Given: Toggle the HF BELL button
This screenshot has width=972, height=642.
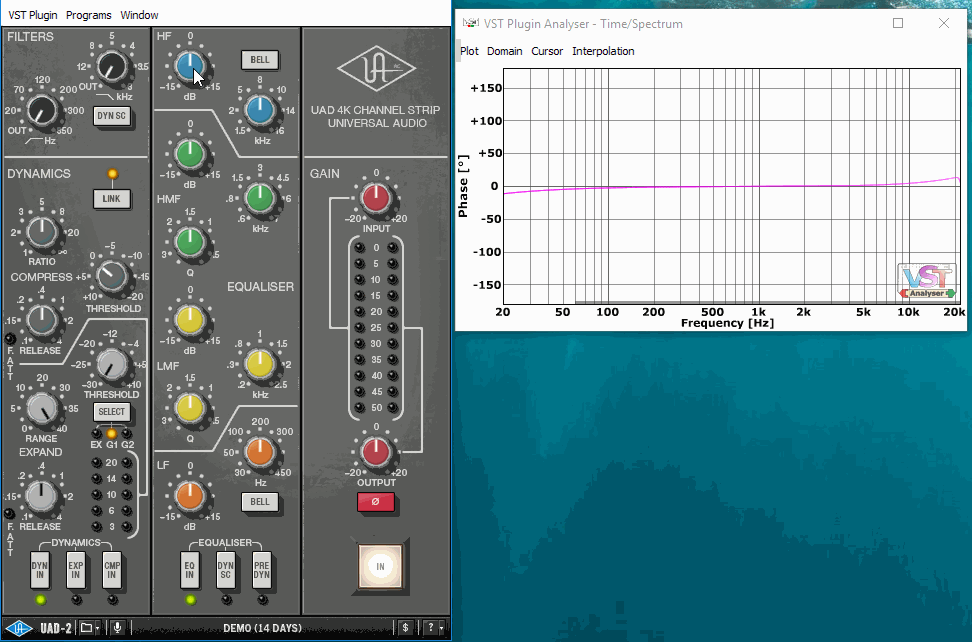Looking at the screenshot, I should [260, 60].
